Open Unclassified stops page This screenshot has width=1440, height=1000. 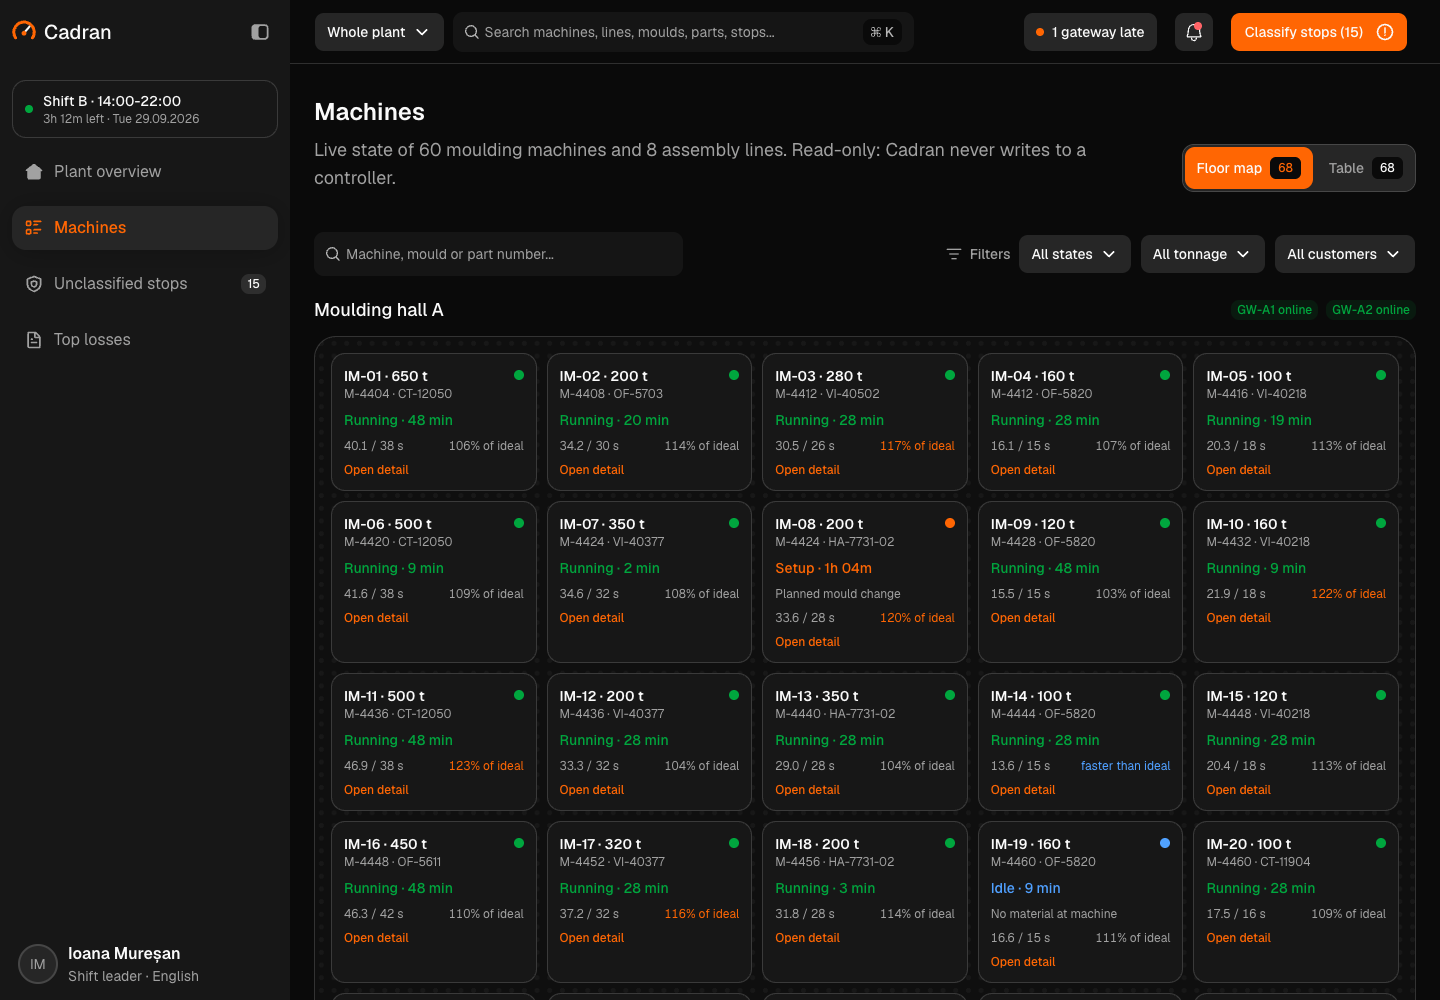pyautogui.click(x=145, y=284)
